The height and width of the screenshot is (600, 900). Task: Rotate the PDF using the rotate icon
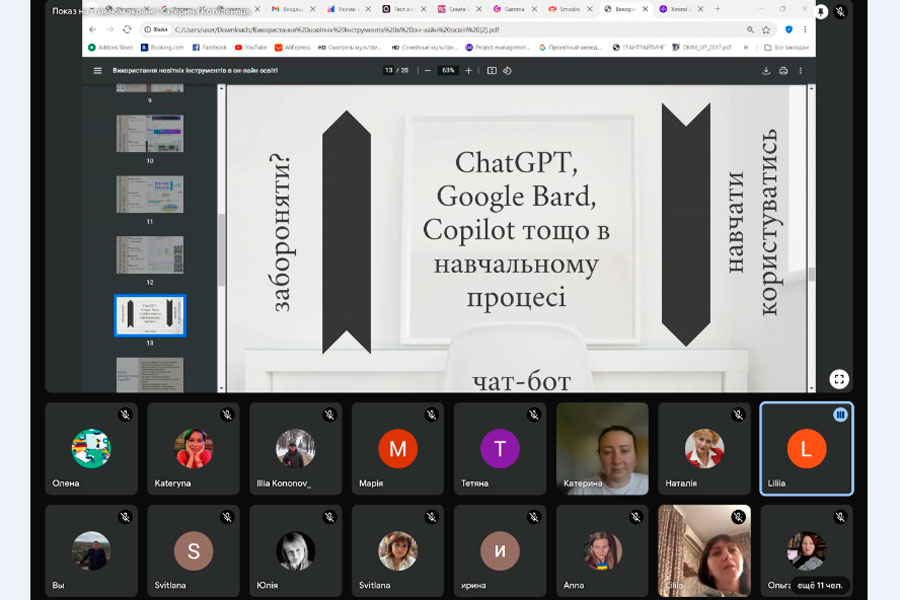[x=507, y=71]
